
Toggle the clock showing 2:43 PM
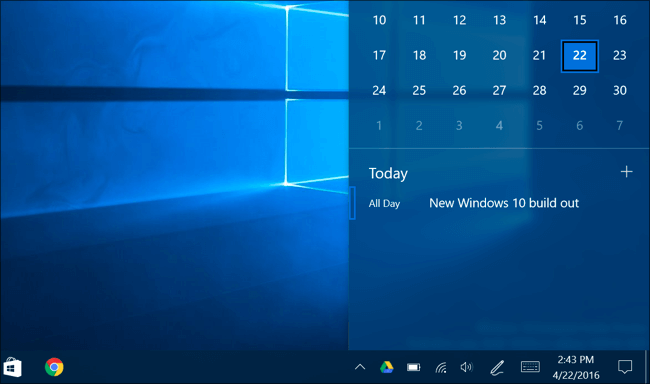pyautogui.click(x=575, y=367)
